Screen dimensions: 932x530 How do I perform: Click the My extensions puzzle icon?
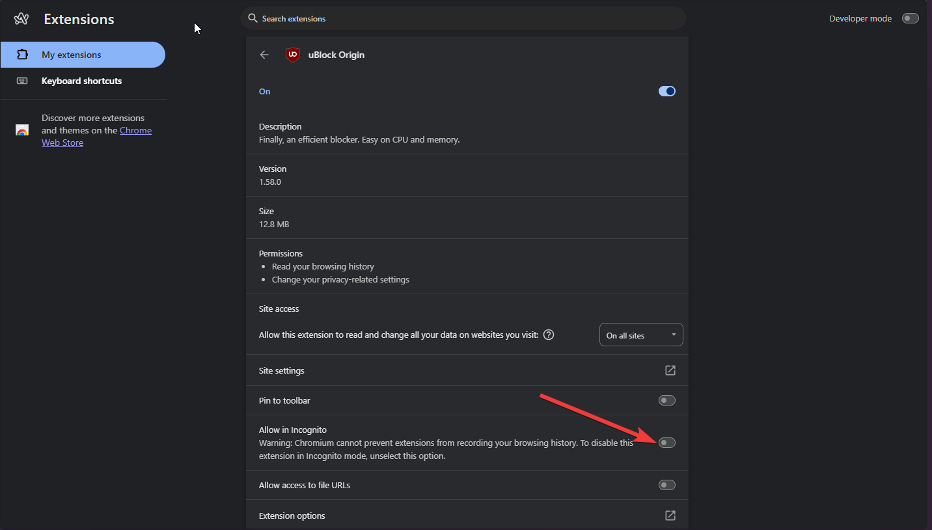click(x=22, y=55)
